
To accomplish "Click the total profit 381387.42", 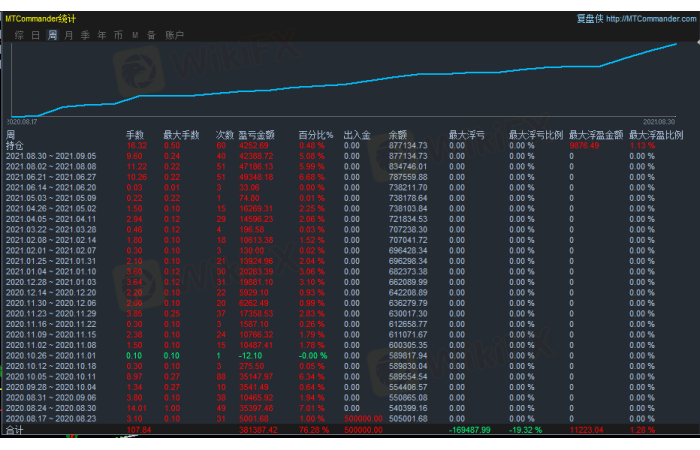I will point(258,430).
